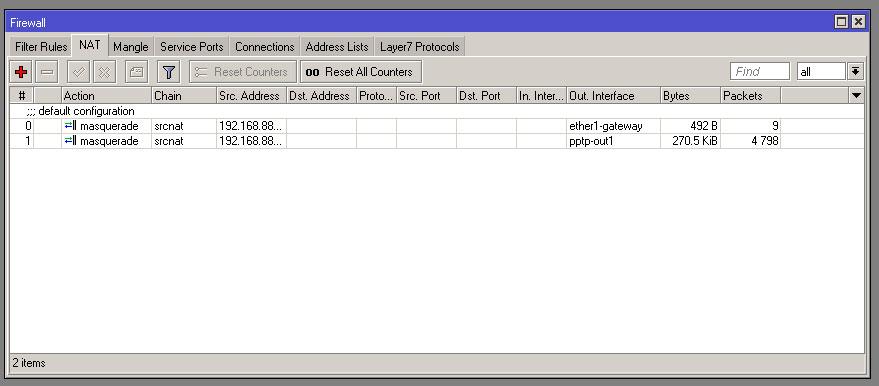Click the comment icon in toolbar

tap(136, 72)
